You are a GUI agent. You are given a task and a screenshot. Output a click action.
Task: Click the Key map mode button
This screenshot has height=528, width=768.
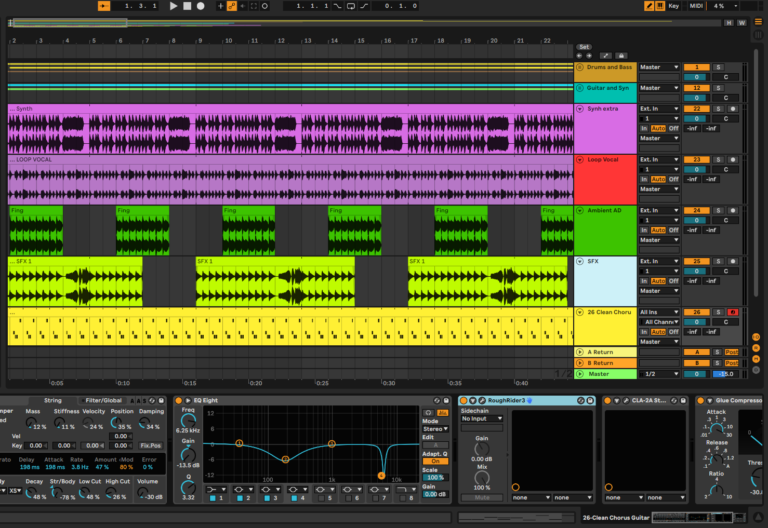674,6
